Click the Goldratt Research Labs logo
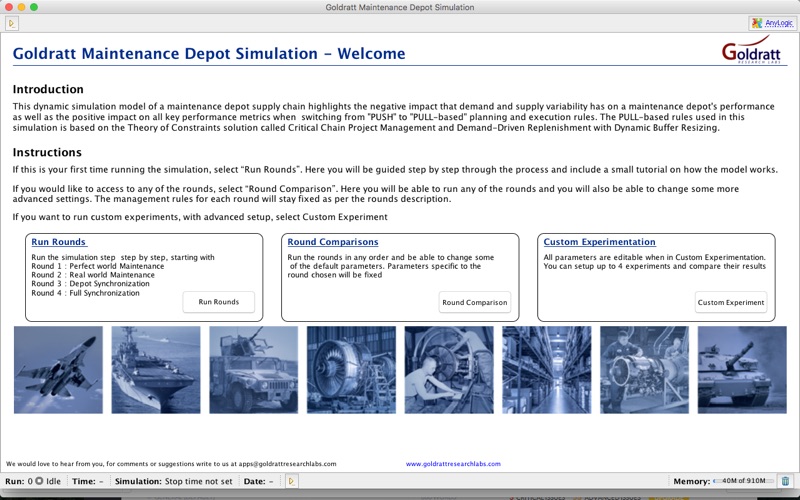This screenshot has width=800, height=500. 751,50
